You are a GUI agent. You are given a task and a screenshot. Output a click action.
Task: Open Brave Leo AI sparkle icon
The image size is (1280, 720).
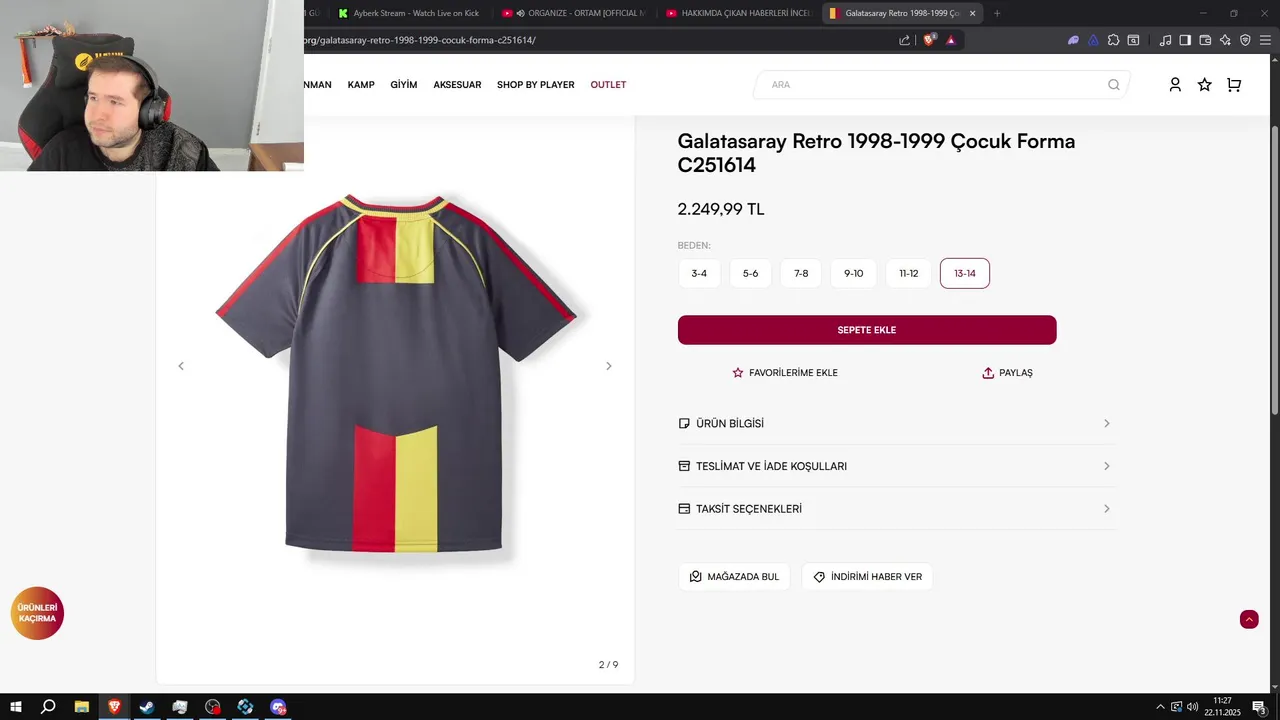[1225, 40]
